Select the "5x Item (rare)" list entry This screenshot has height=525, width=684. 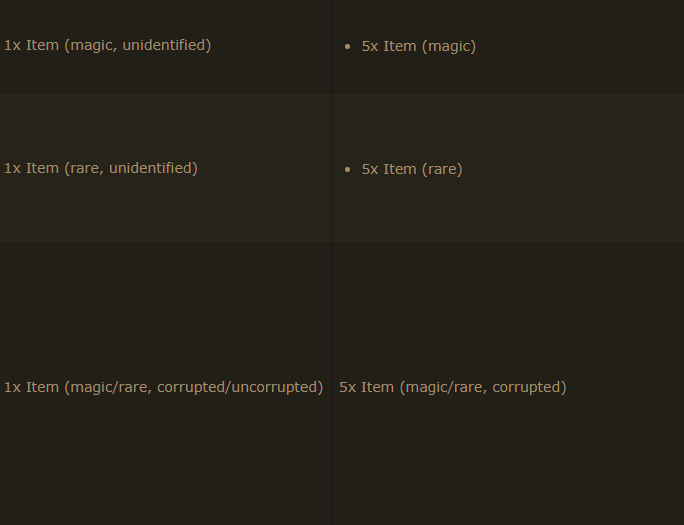point(411,169)
